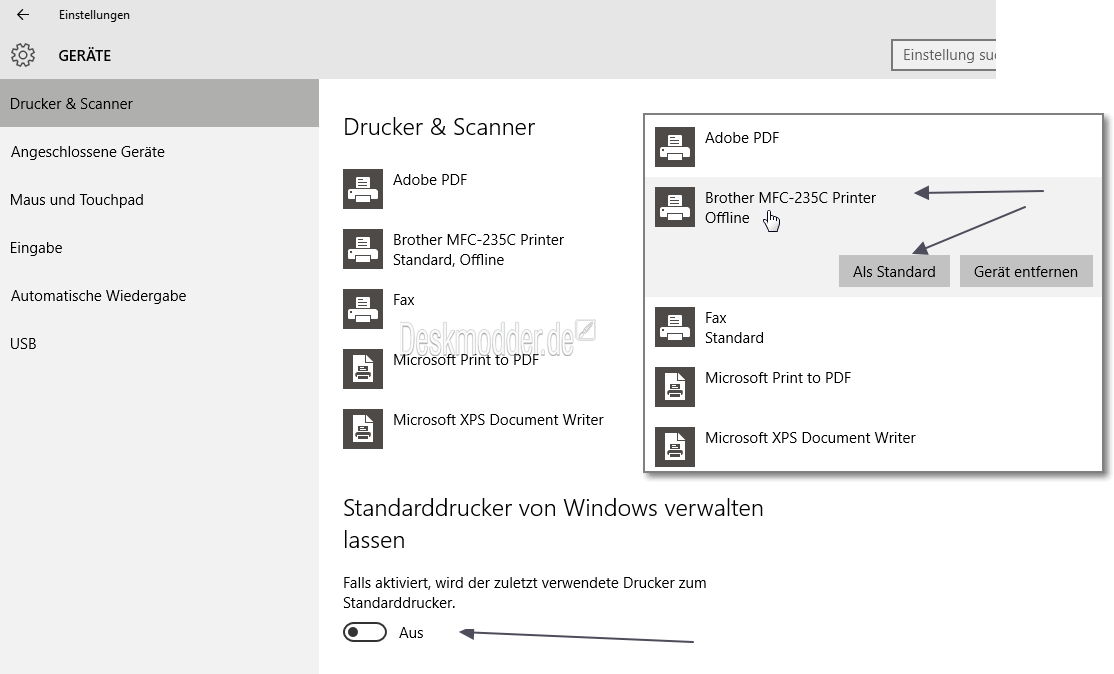Select Fax label in main printer list
The image size is (1114, 674).
point(404,300)
